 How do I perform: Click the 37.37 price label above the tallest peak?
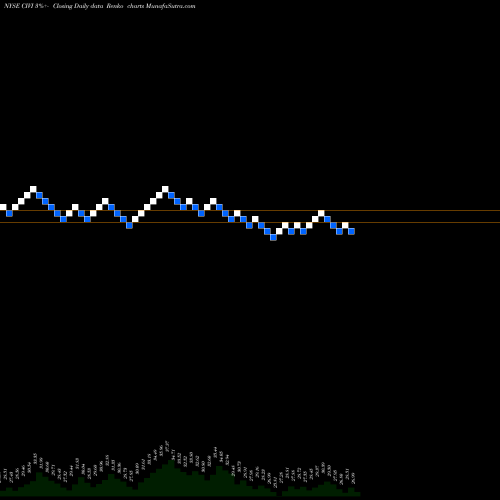pos(167,447)
